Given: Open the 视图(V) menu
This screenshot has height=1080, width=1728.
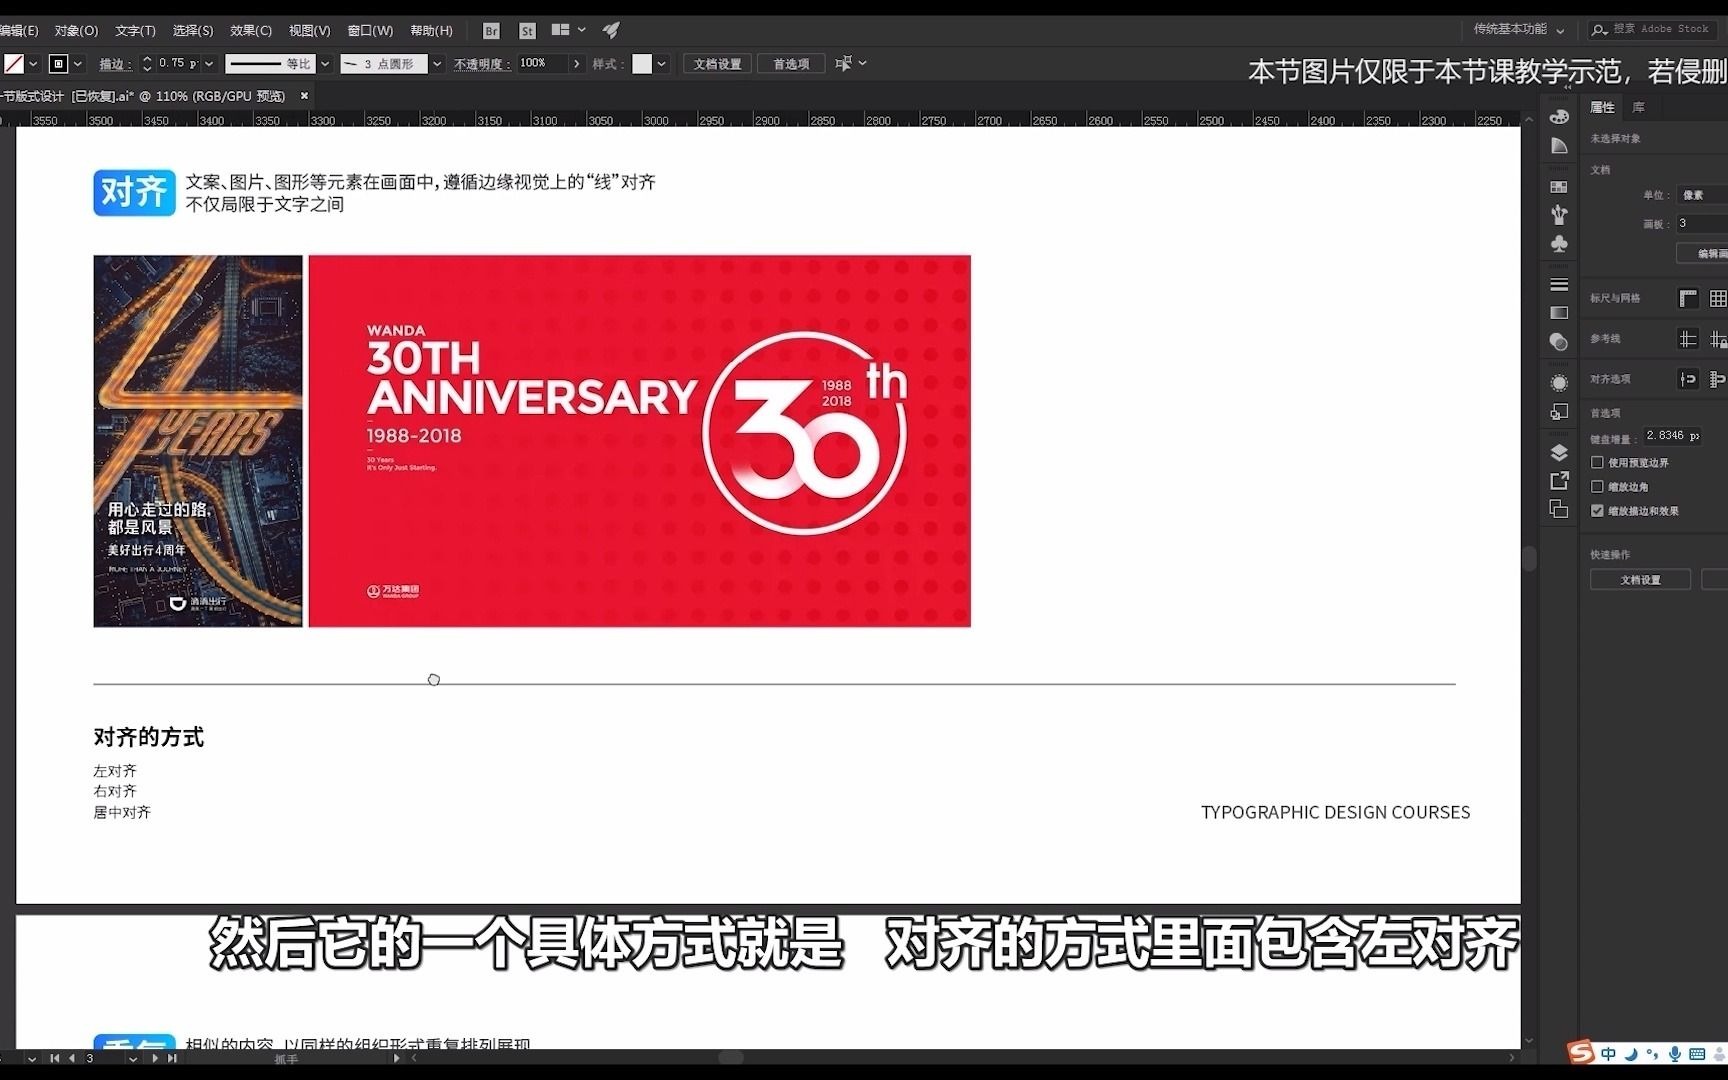Looking at the screenshot, I should (x=309, y=31).
